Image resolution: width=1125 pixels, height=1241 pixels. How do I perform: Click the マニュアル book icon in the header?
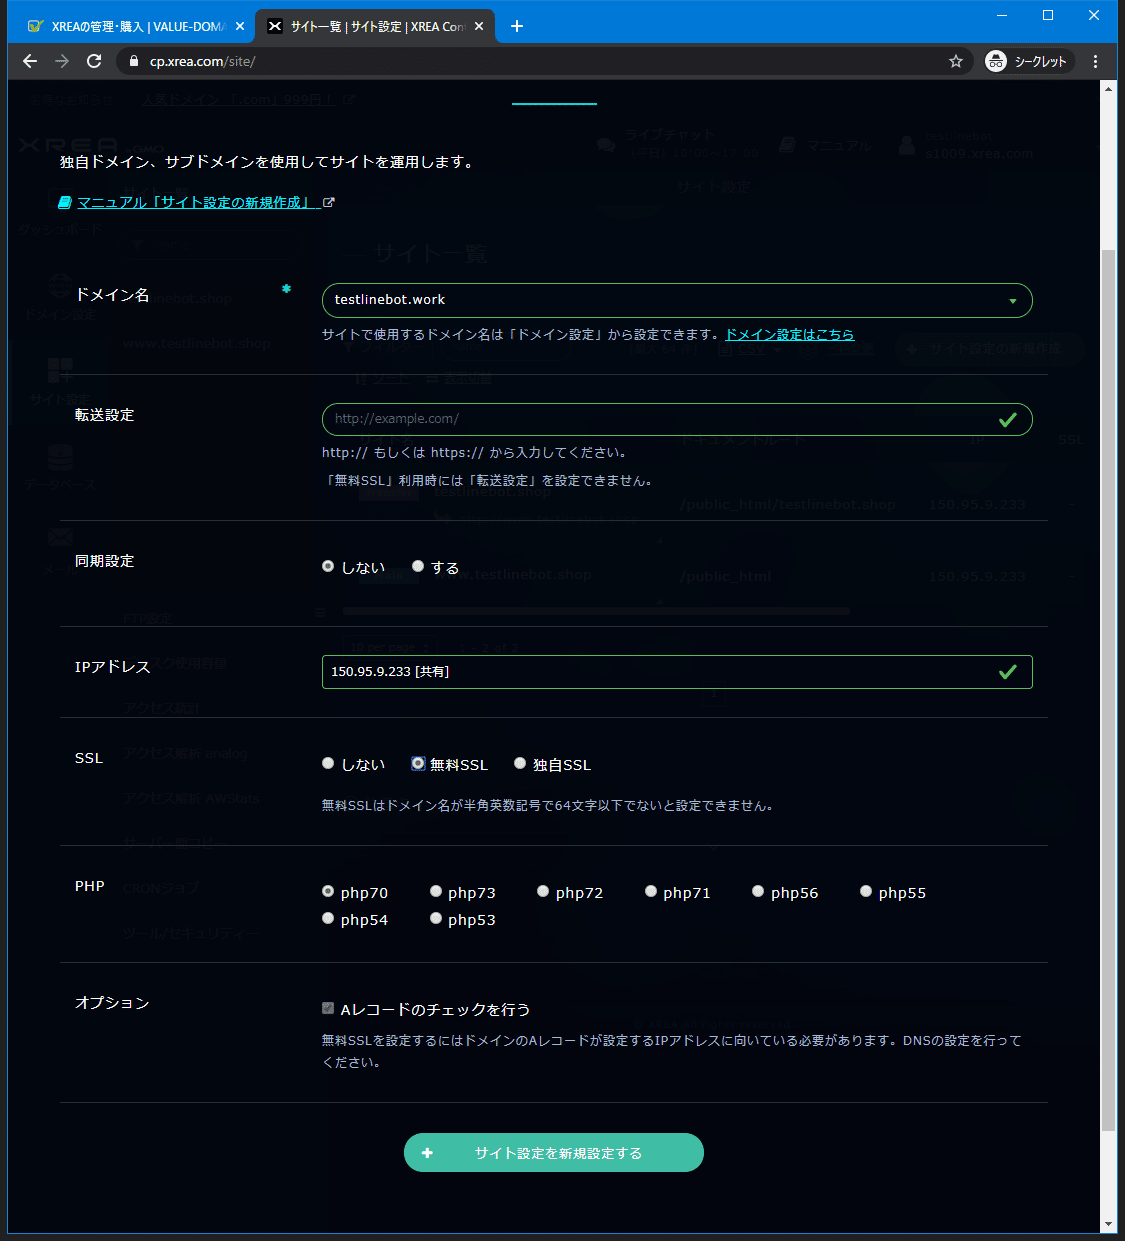(x=788, y=143)
